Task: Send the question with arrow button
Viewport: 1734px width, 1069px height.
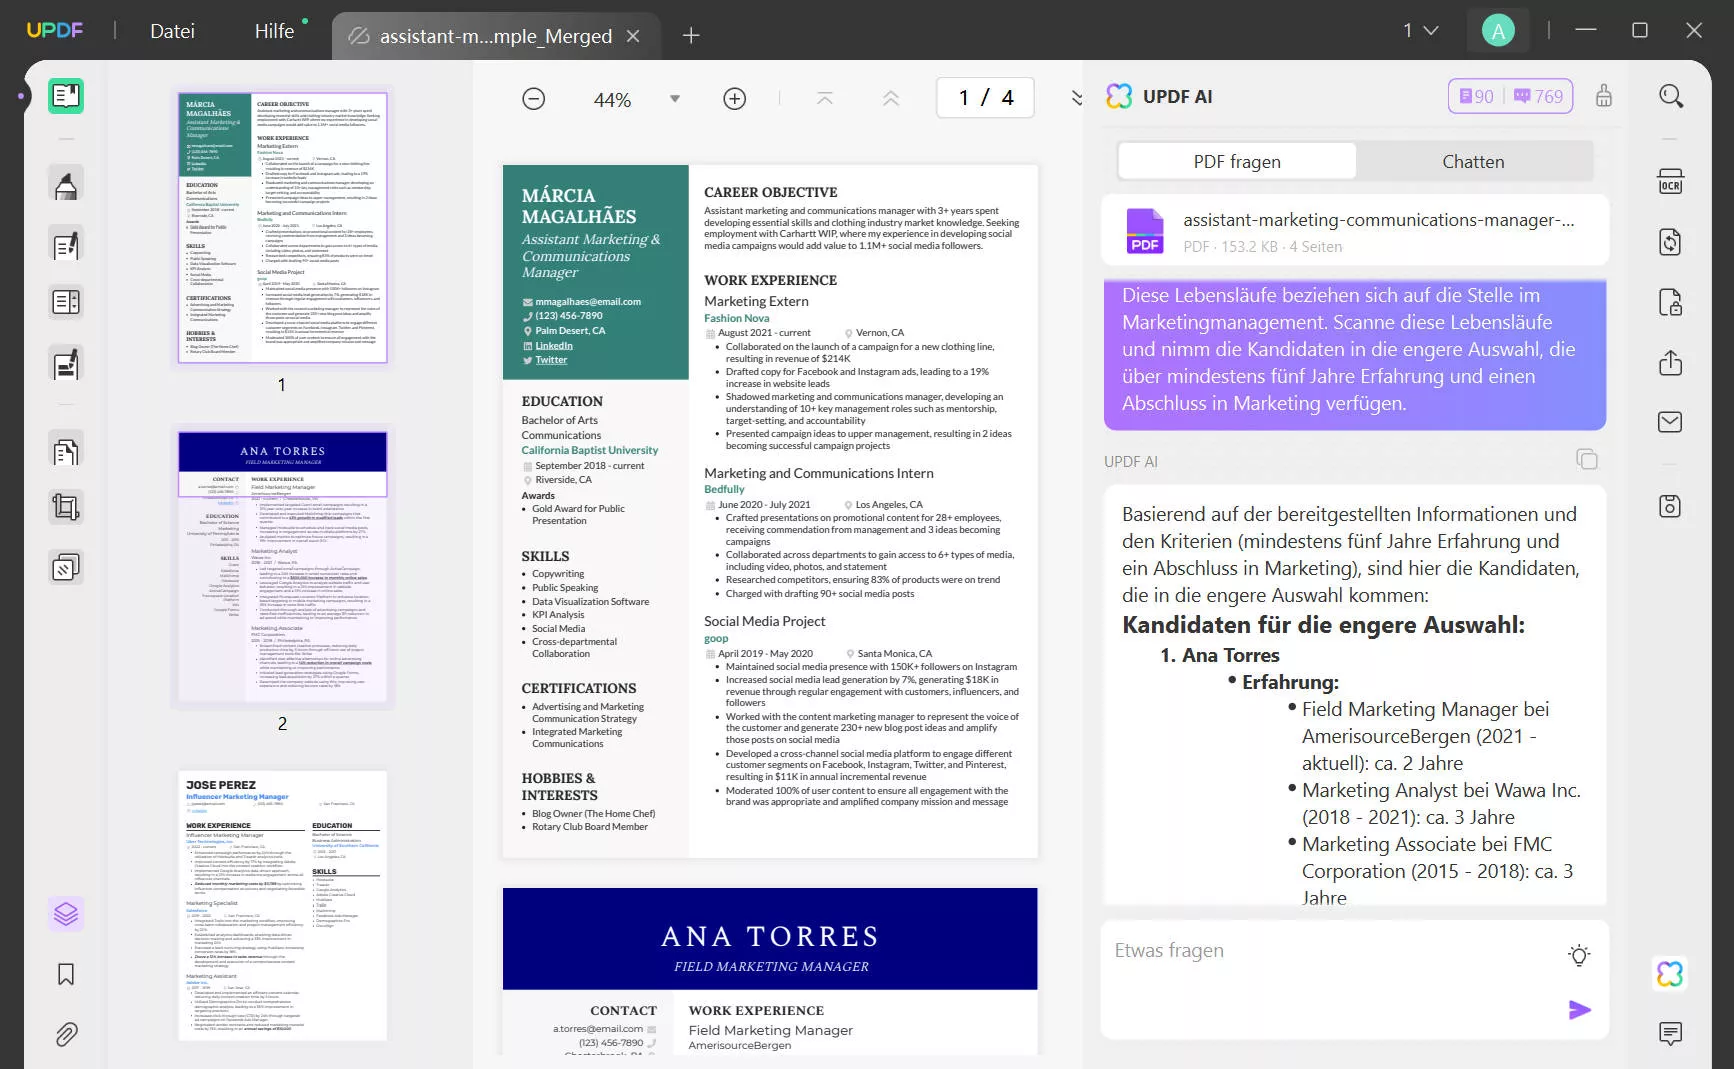Action: click(1580, 1010)
